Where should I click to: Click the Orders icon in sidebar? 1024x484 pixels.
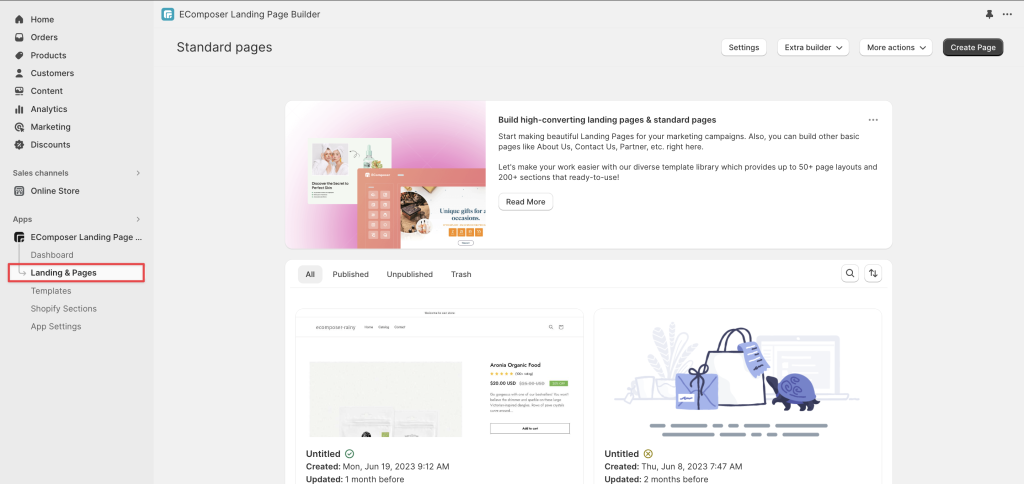19,37
